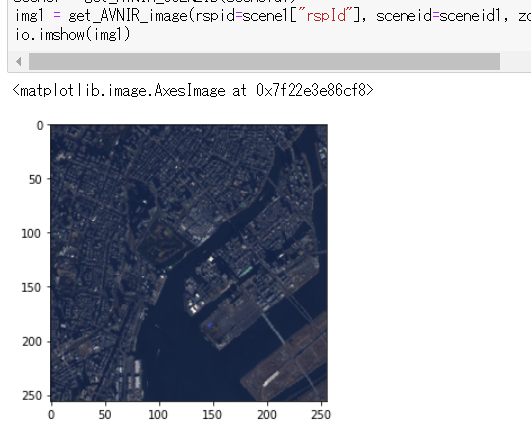Image resolution: width=531 pixels, height=428 pixels.
Task: Place cursor in the io.imshow(img1) line
Action: 73,34
